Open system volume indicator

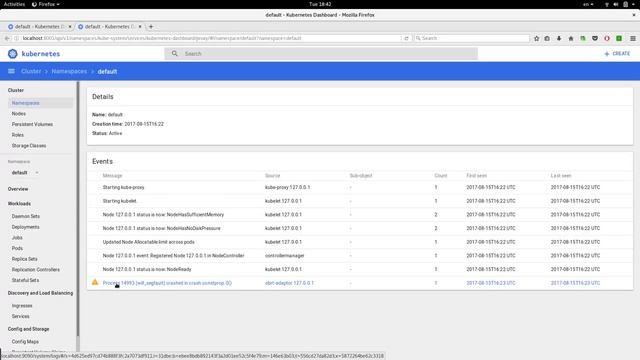(616, 4)
